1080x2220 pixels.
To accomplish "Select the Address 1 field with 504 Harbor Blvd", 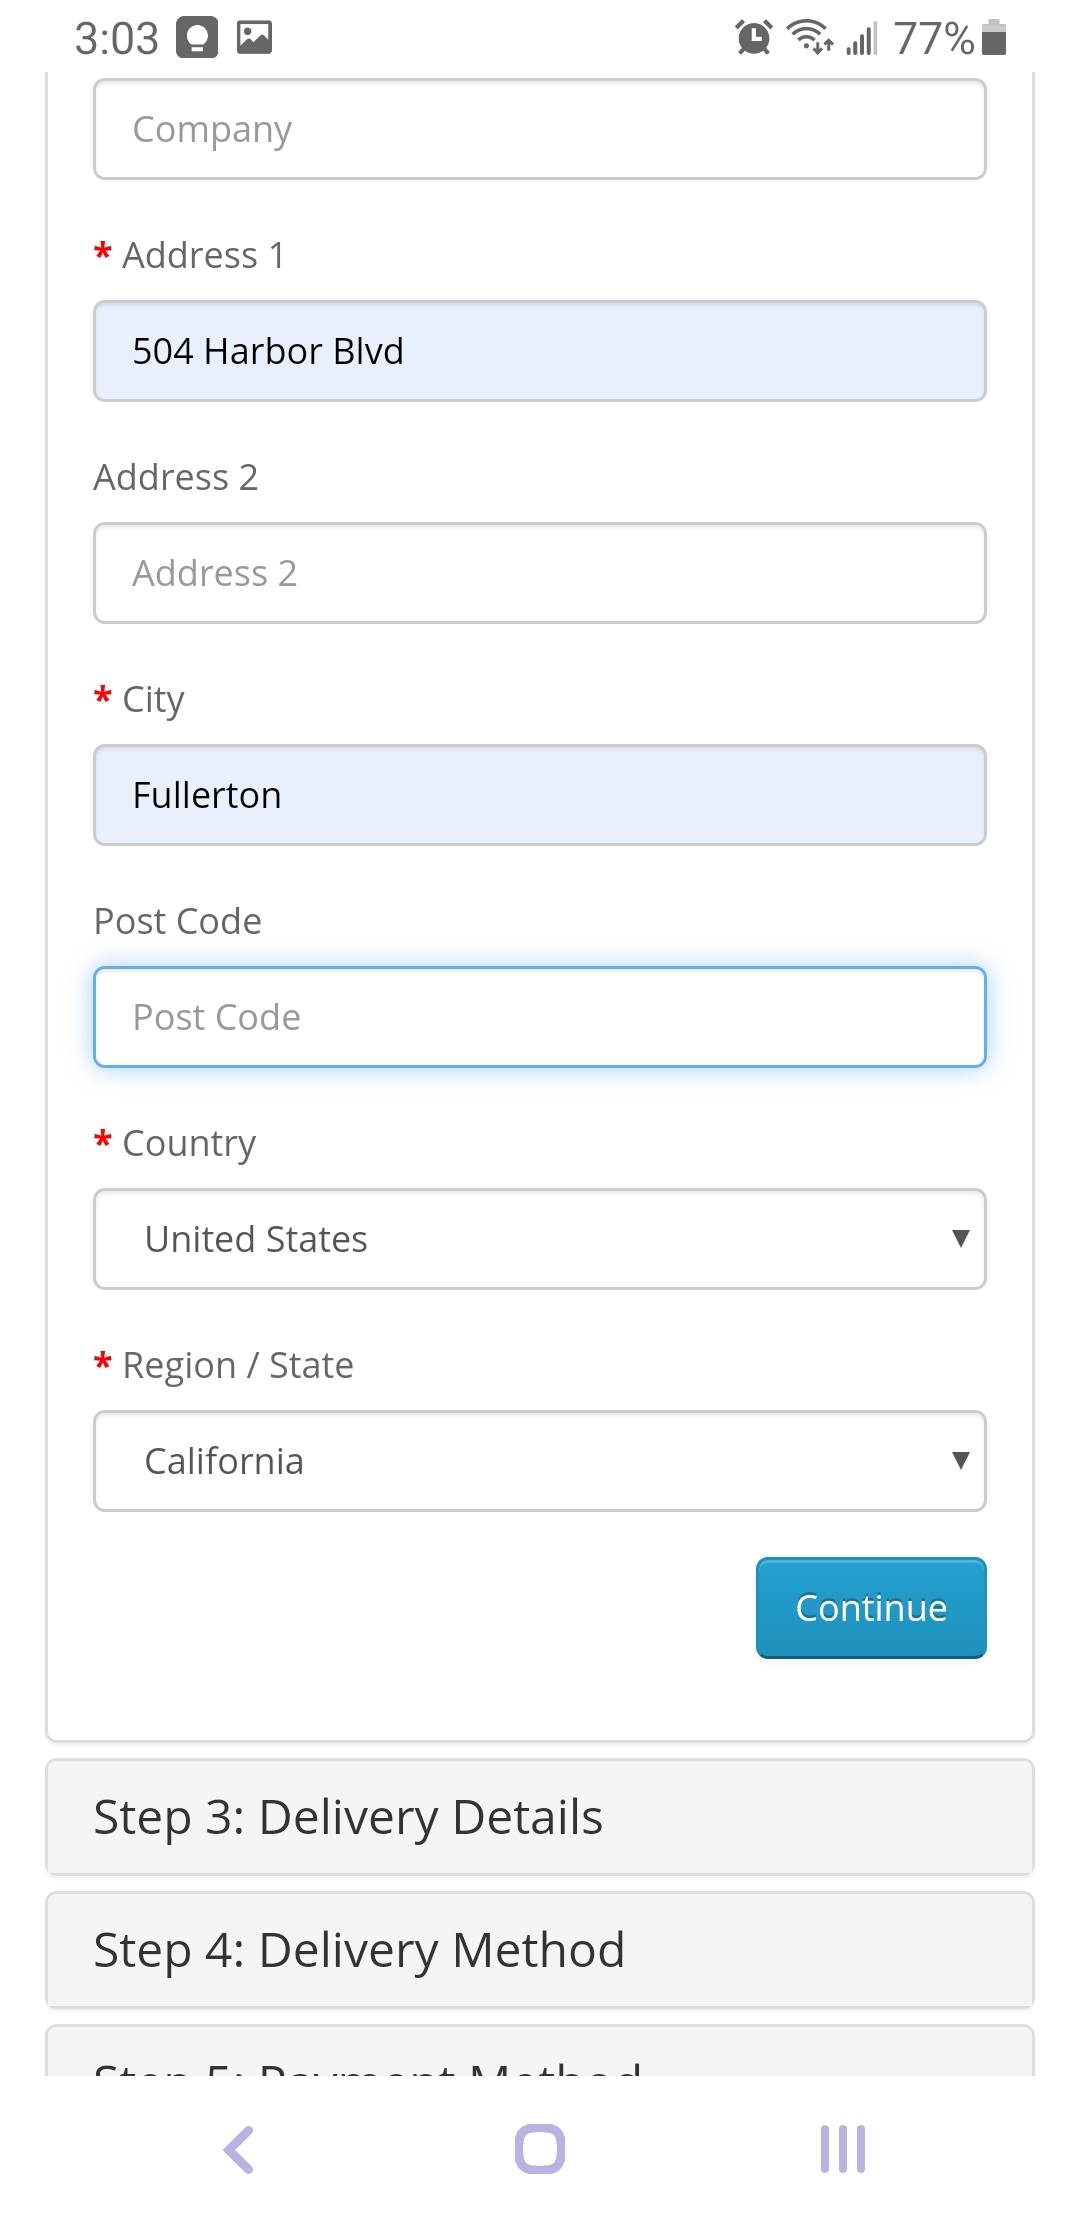I will (540, 351).
